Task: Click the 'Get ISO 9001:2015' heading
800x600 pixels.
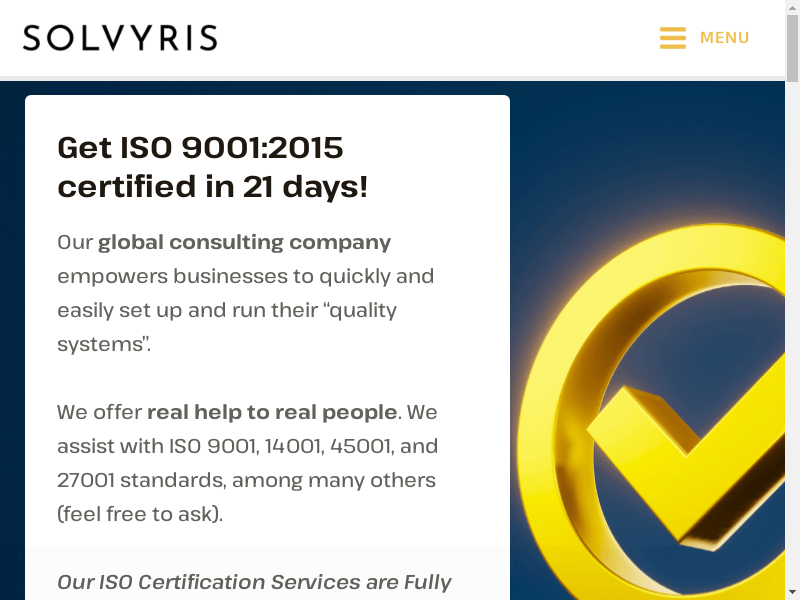Action: 200,148
